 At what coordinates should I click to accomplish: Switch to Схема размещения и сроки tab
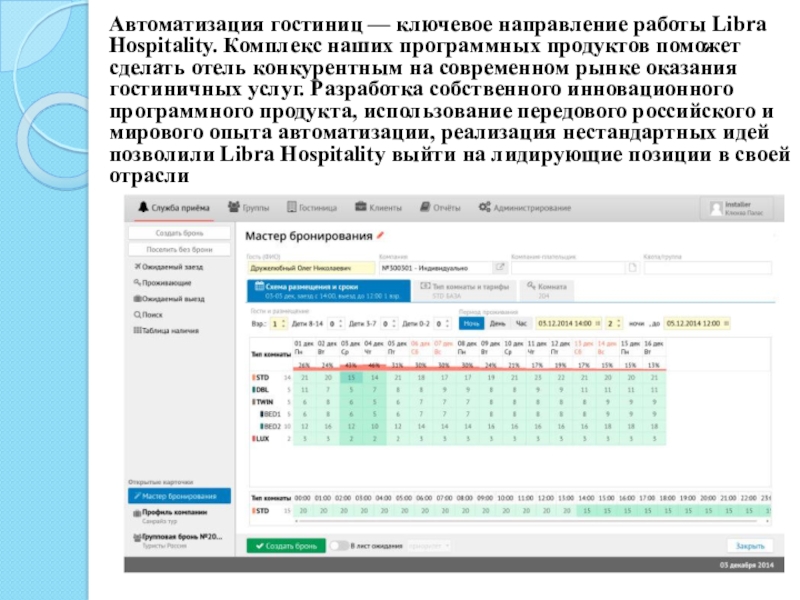click(329, 291)
